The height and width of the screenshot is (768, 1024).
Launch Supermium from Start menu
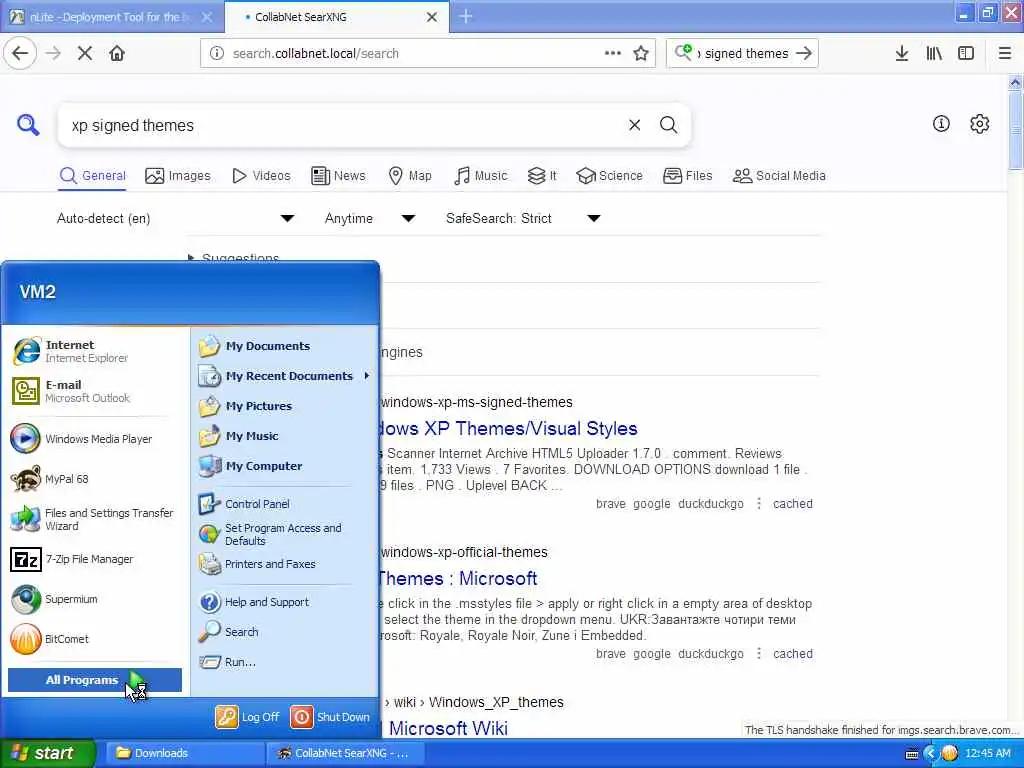tap(95, 599)
